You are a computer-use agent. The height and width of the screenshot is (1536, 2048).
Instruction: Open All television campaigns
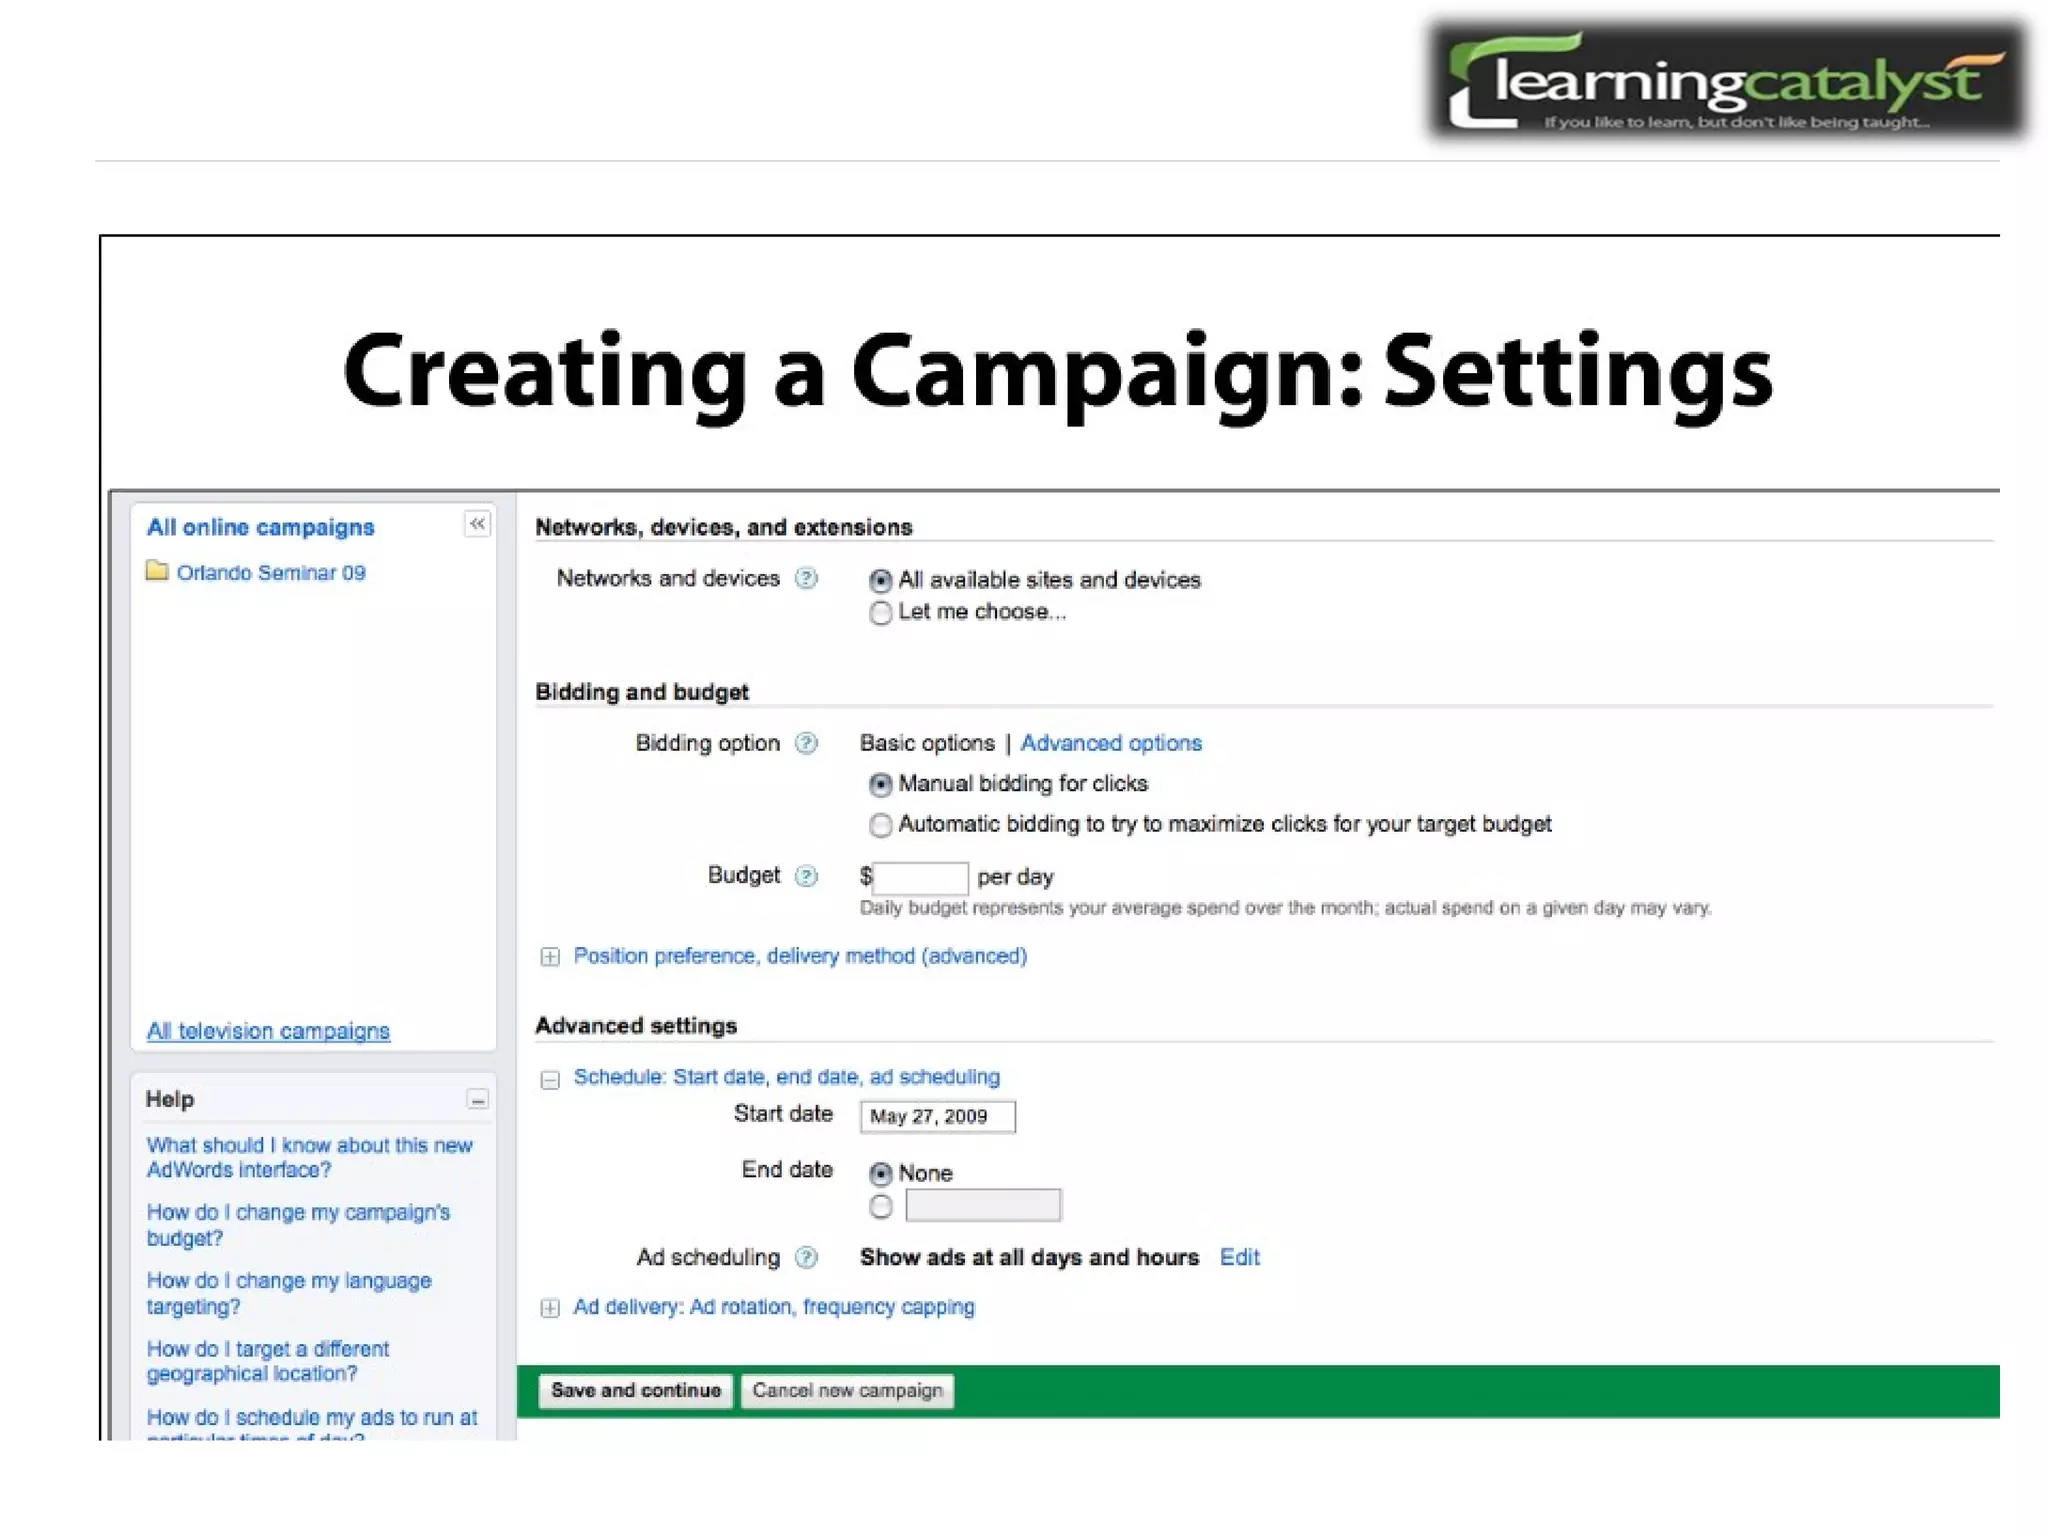(x=268, y=1031)
